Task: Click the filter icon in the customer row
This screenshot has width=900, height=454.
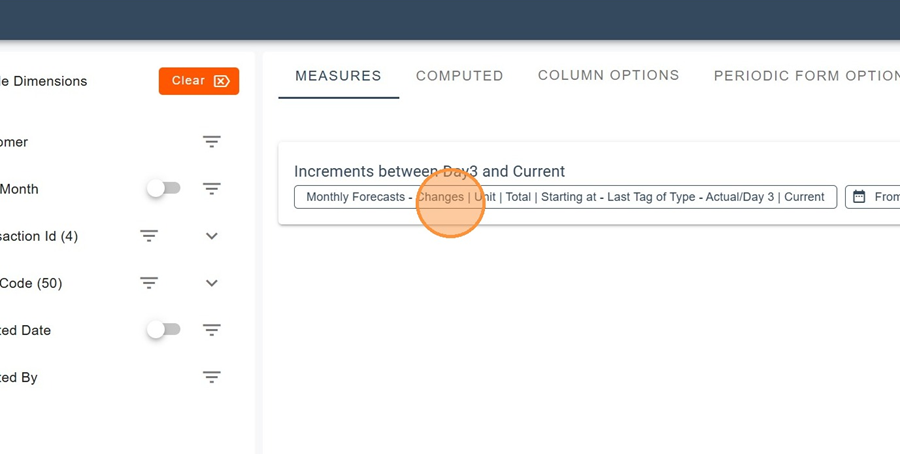Action: (211, 142)
